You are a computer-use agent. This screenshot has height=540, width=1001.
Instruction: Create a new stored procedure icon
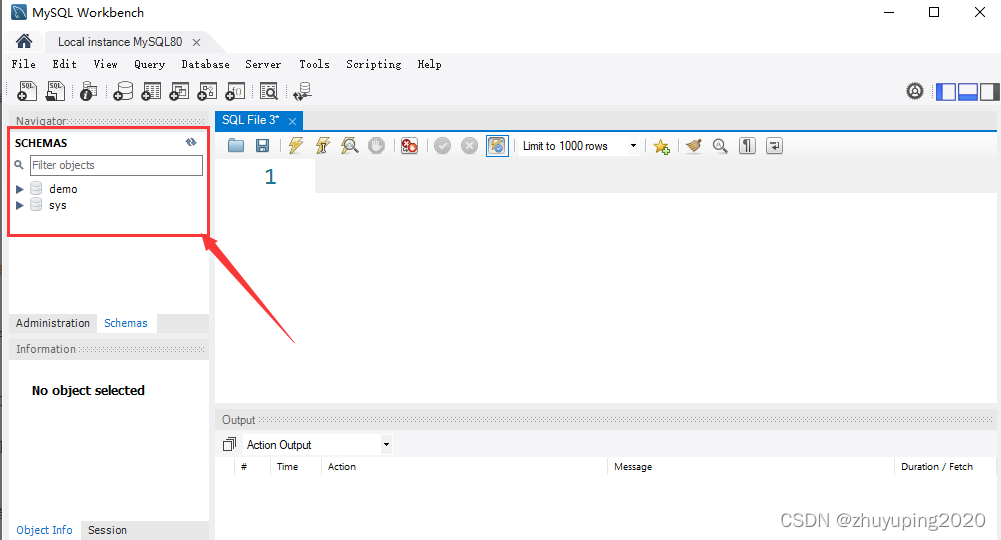pyautogui.click(x=207, y=91)
